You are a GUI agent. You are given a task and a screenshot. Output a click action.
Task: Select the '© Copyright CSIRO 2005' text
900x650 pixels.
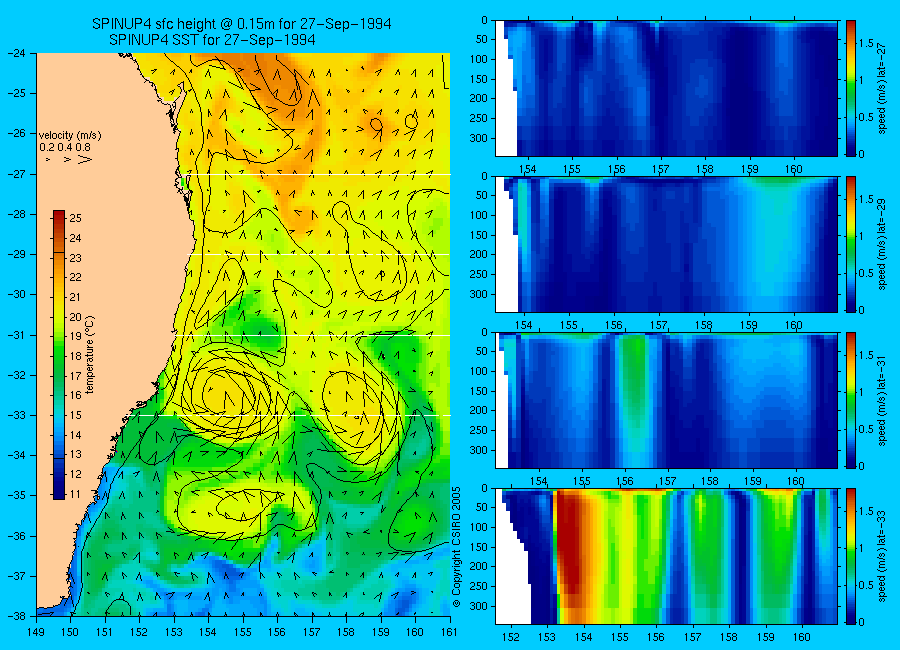[x=456, y=547]
